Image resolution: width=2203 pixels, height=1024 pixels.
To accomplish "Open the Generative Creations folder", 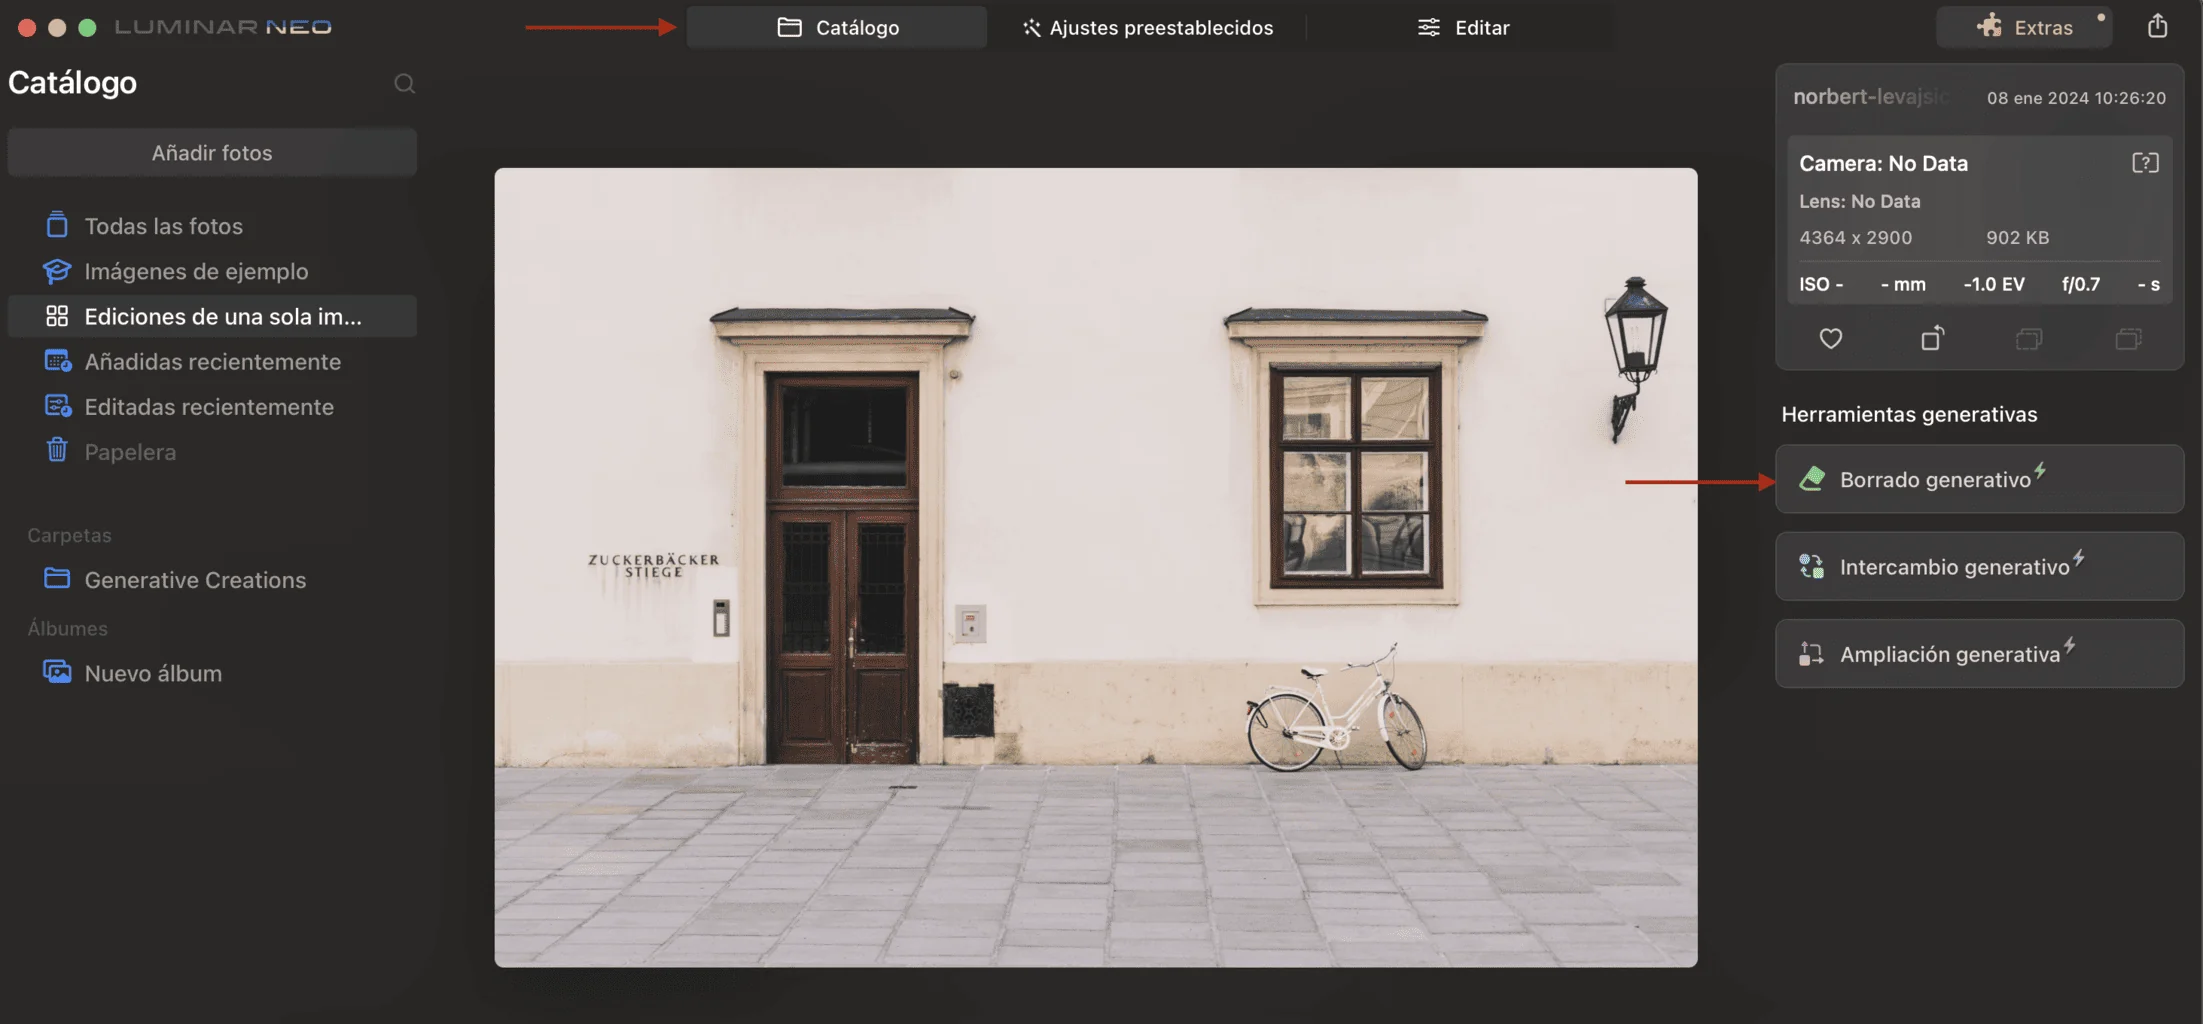I will pyautogui.click(x=212, y=579).
